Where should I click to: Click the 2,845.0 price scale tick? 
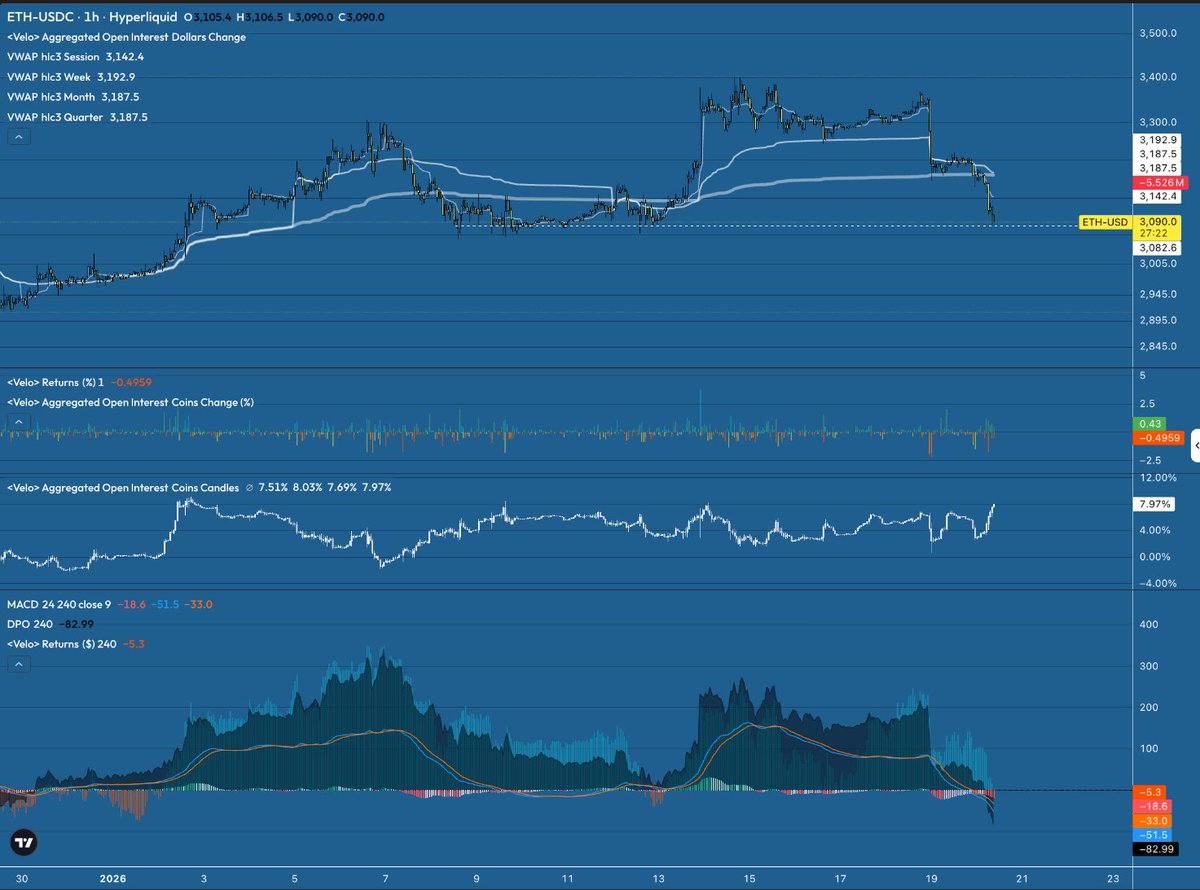click(x=1158, y=347)
